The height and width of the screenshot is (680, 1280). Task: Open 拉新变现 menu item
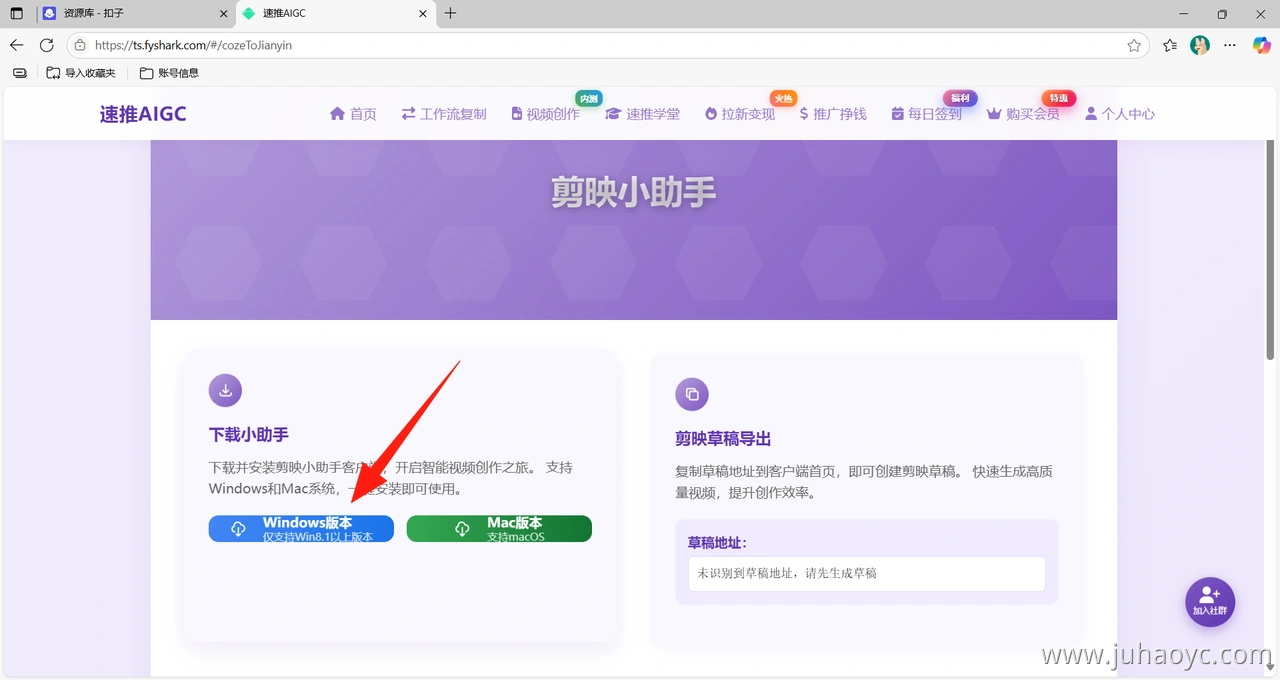click(x=740, y=114)
